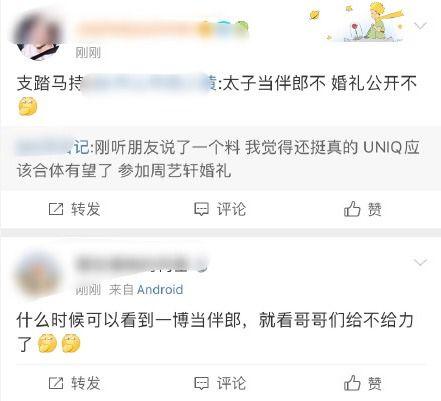Screen dimensions: 441x401
Task: Click the 转发 label on the first post
Action: (86, 209)
